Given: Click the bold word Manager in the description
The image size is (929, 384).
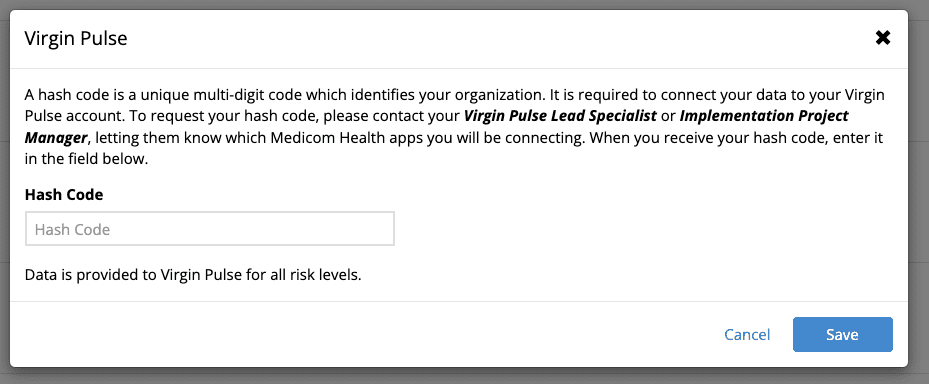Looking at the screenshot, I should (56, 139).
